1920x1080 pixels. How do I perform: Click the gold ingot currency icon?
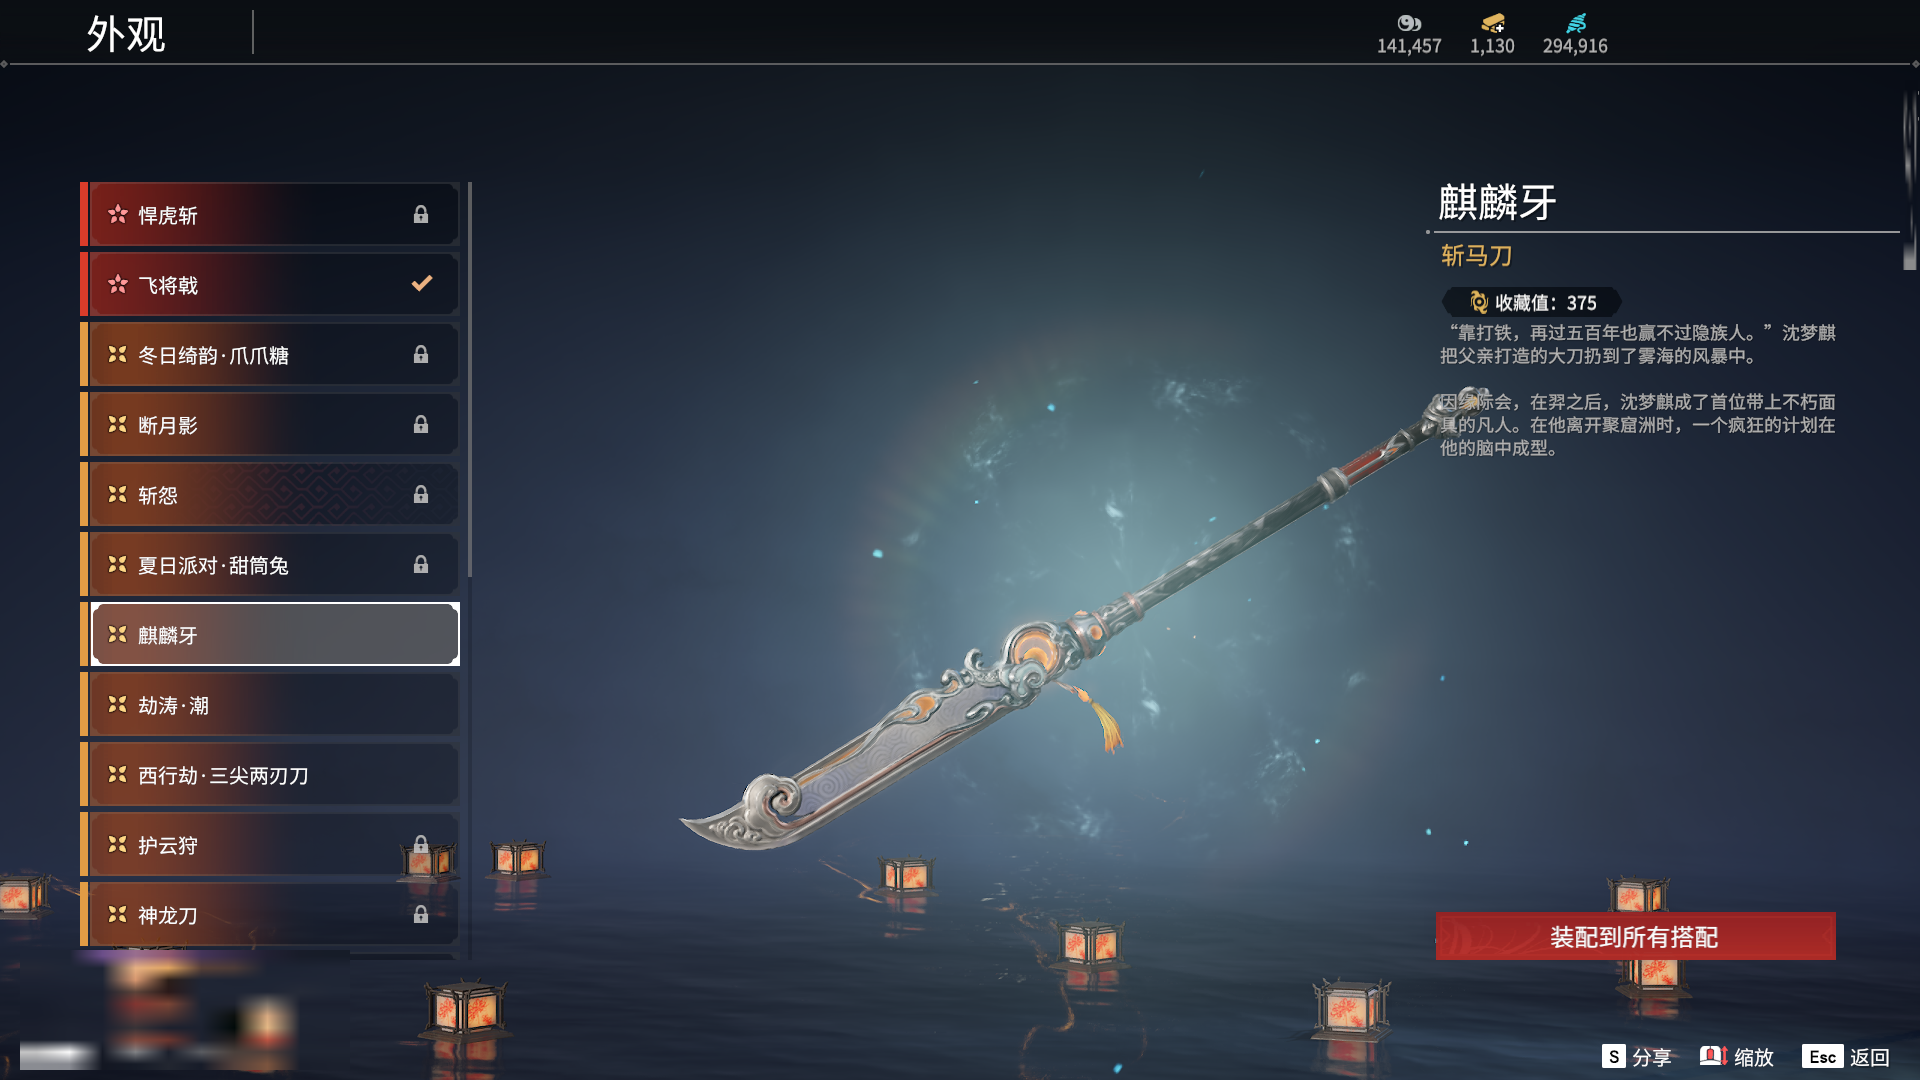1492,23
